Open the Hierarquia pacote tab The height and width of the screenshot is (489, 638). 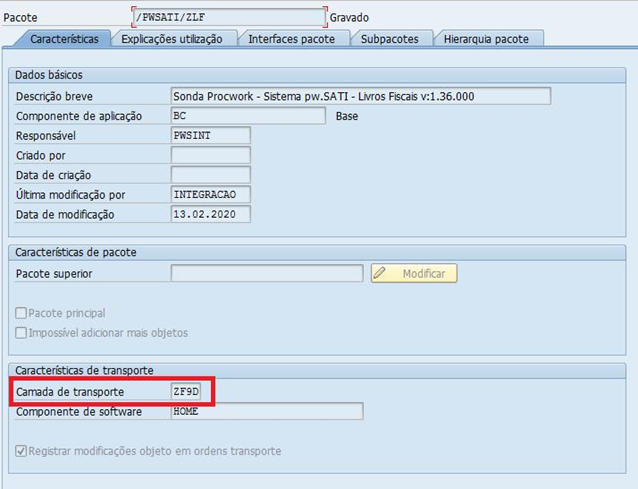pyautogui.click(x=486, y=39)
